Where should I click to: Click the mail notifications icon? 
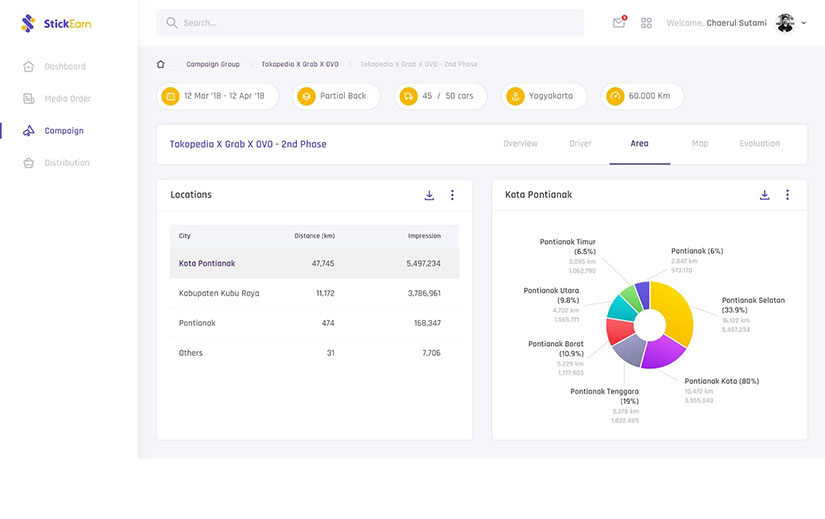(x=619, y=23)
